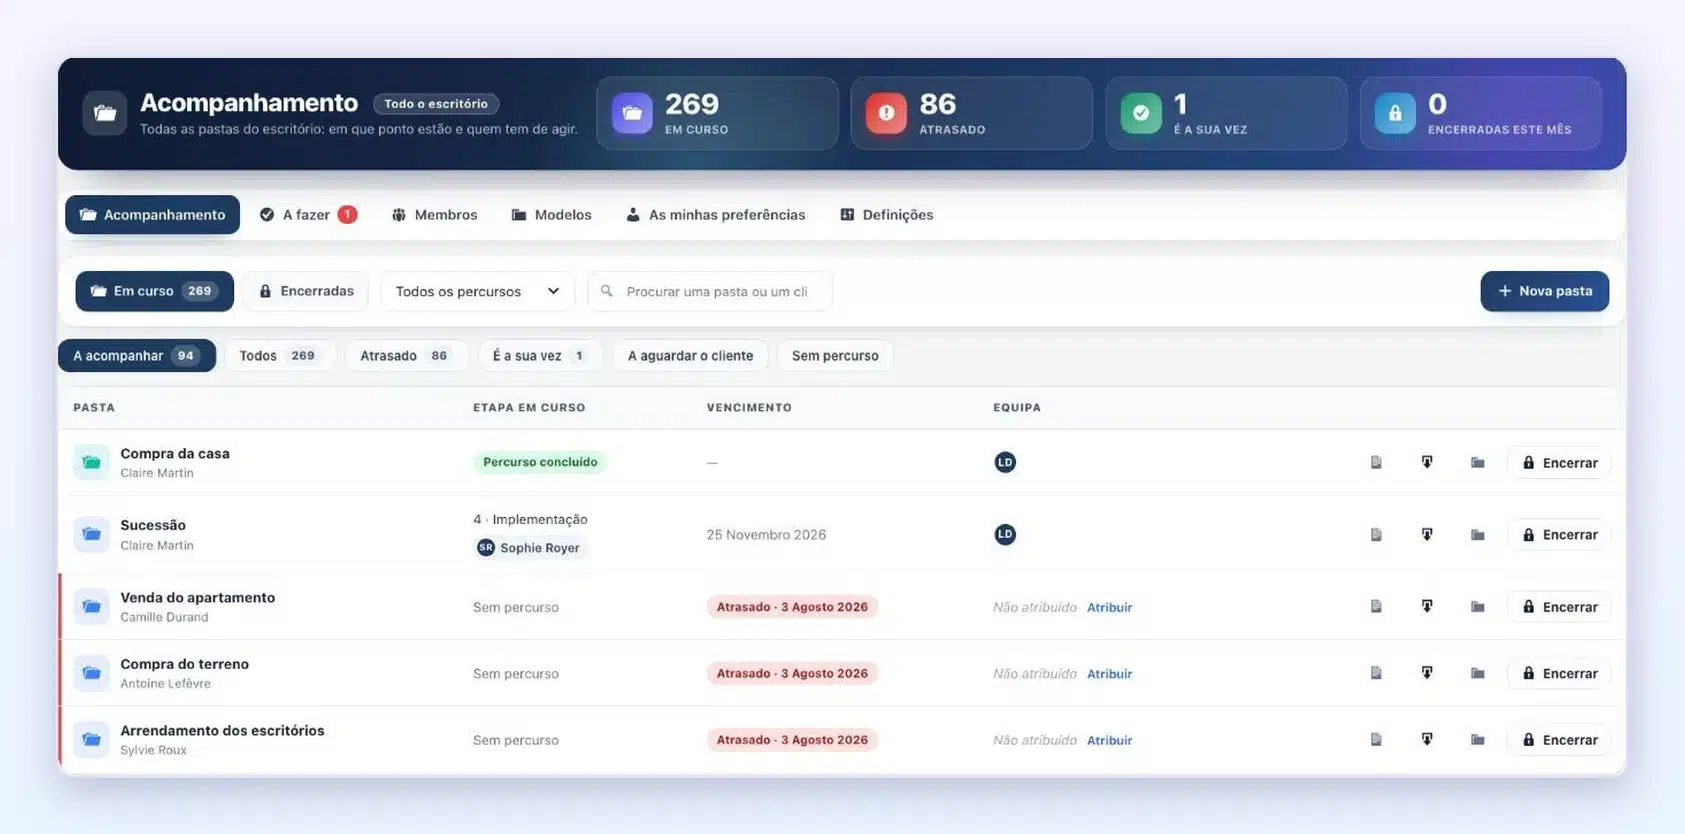The width and height of the screenshot is (1685, 834).
Task: Go to the Modelos tab
Action: click(x=551, y=215)
